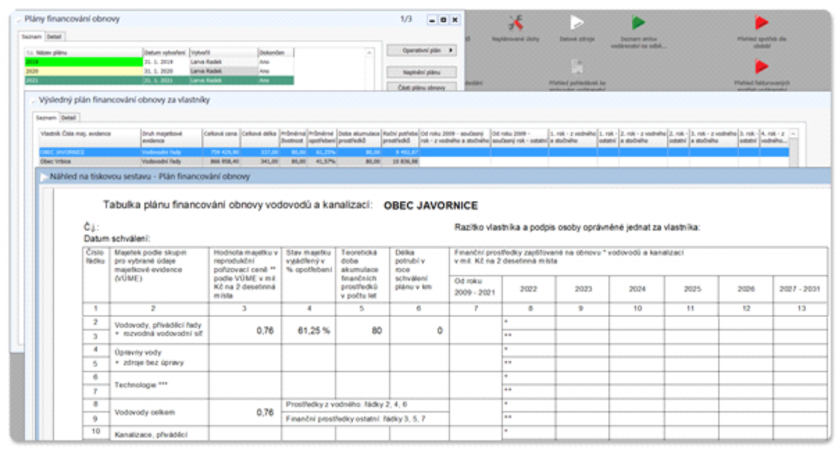
Task: Click Vlastník Číslo maj. evidence column header
Action: (x=90, y=137)
